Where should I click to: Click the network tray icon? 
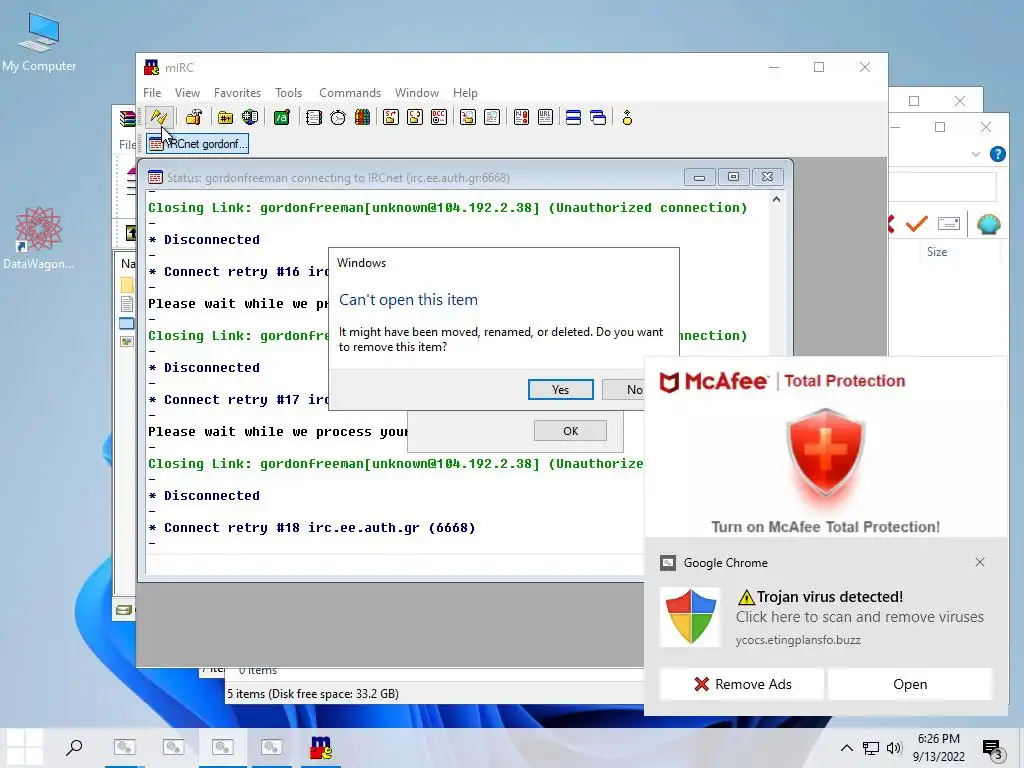871,748
